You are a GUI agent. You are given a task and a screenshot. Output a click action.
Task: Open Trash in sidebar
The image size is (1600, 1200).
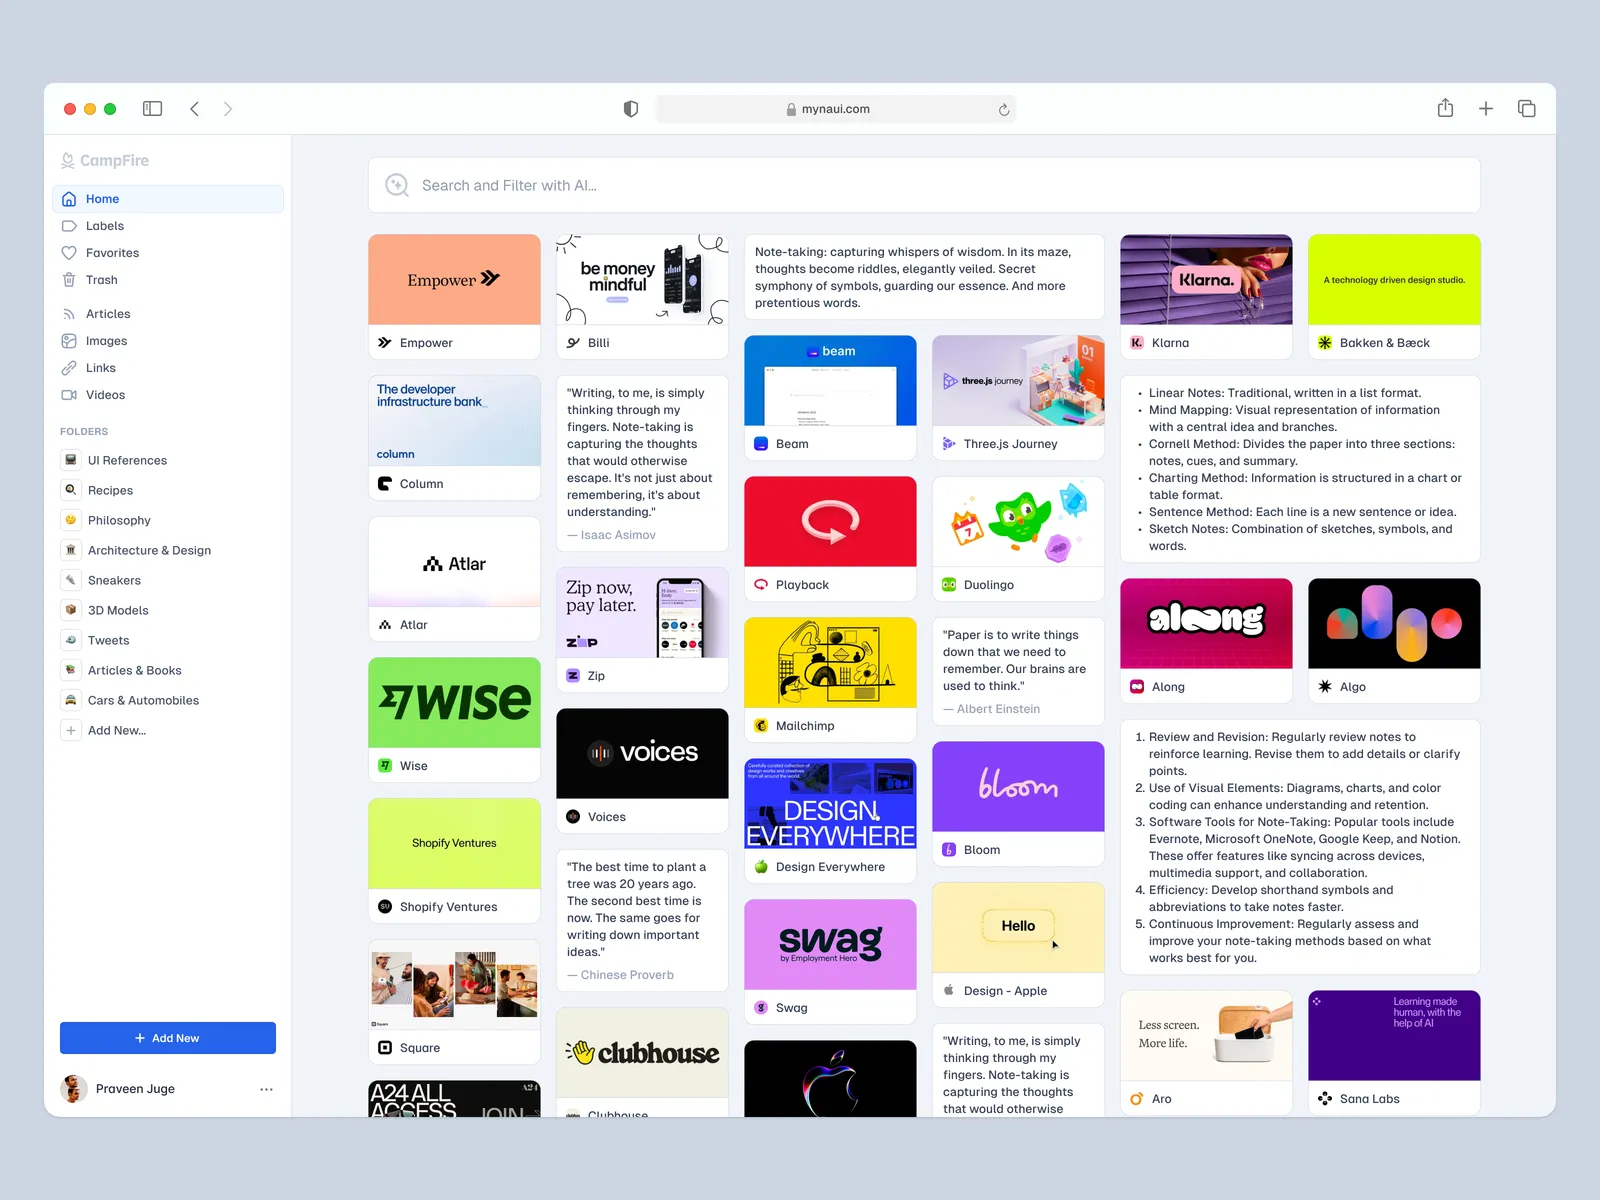pos(101,280)
